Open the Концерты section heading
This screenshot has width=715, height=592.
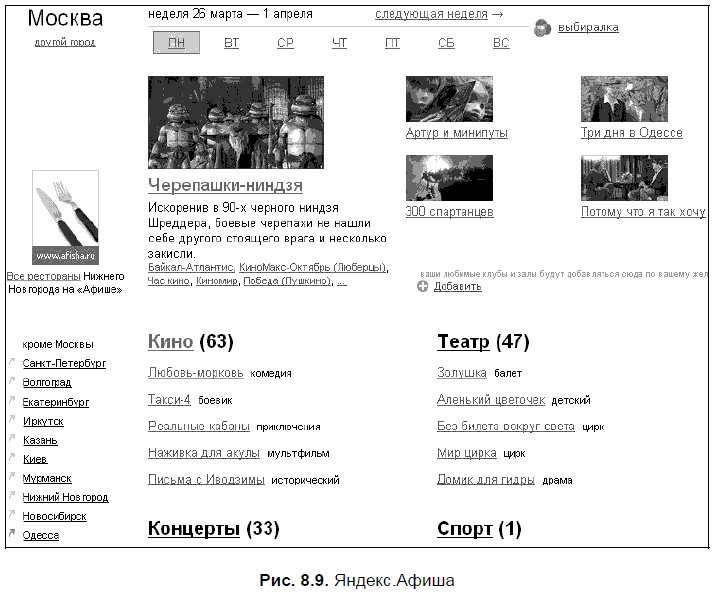point(193,529)
